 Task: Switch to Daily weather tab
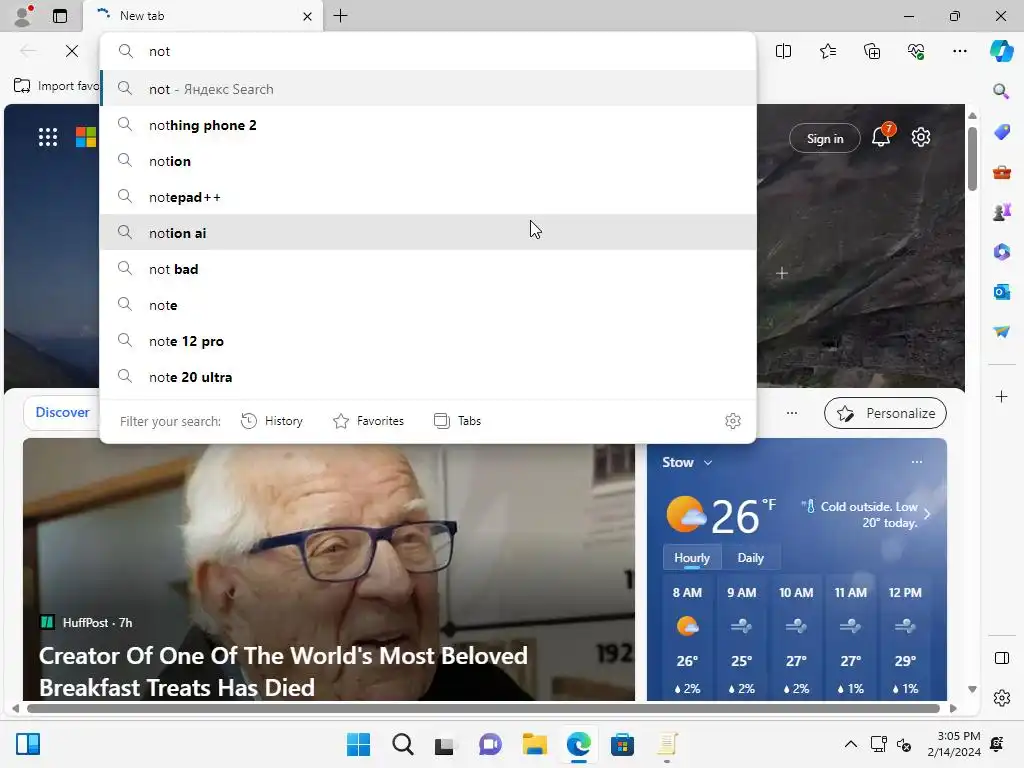(x=750, y=558)
